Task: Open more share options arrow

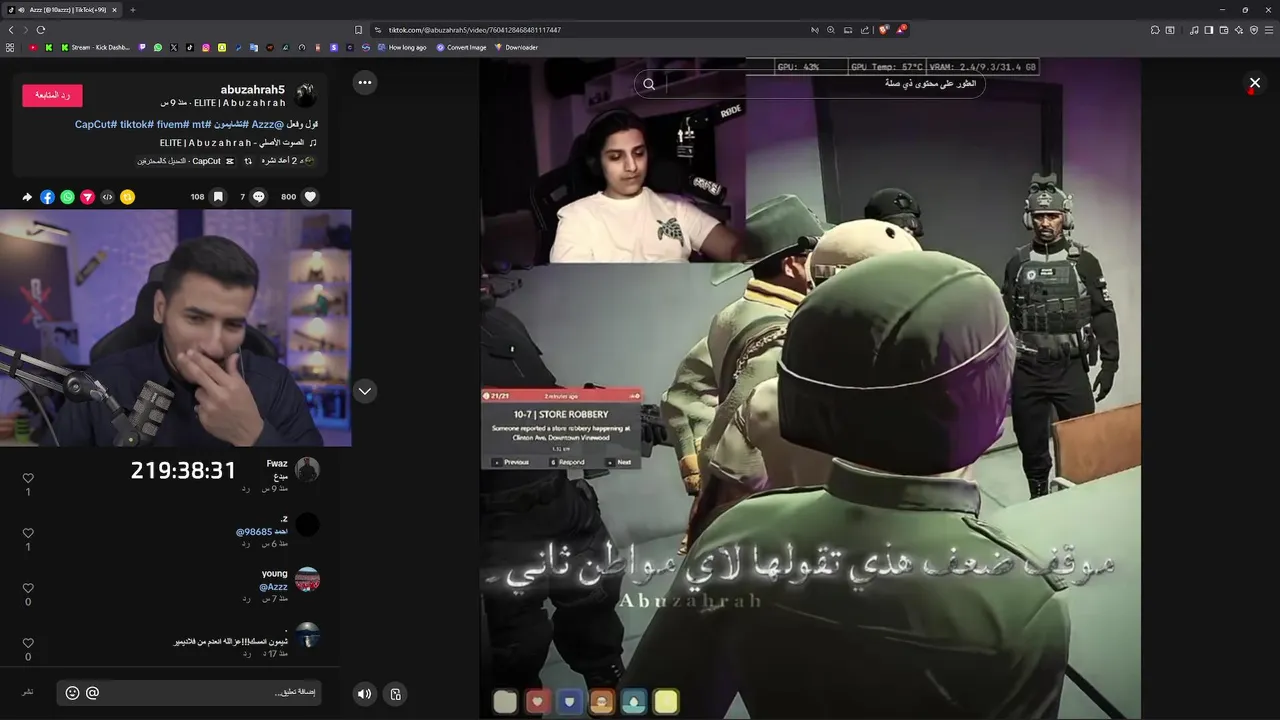Action: [x=27, y=197]
